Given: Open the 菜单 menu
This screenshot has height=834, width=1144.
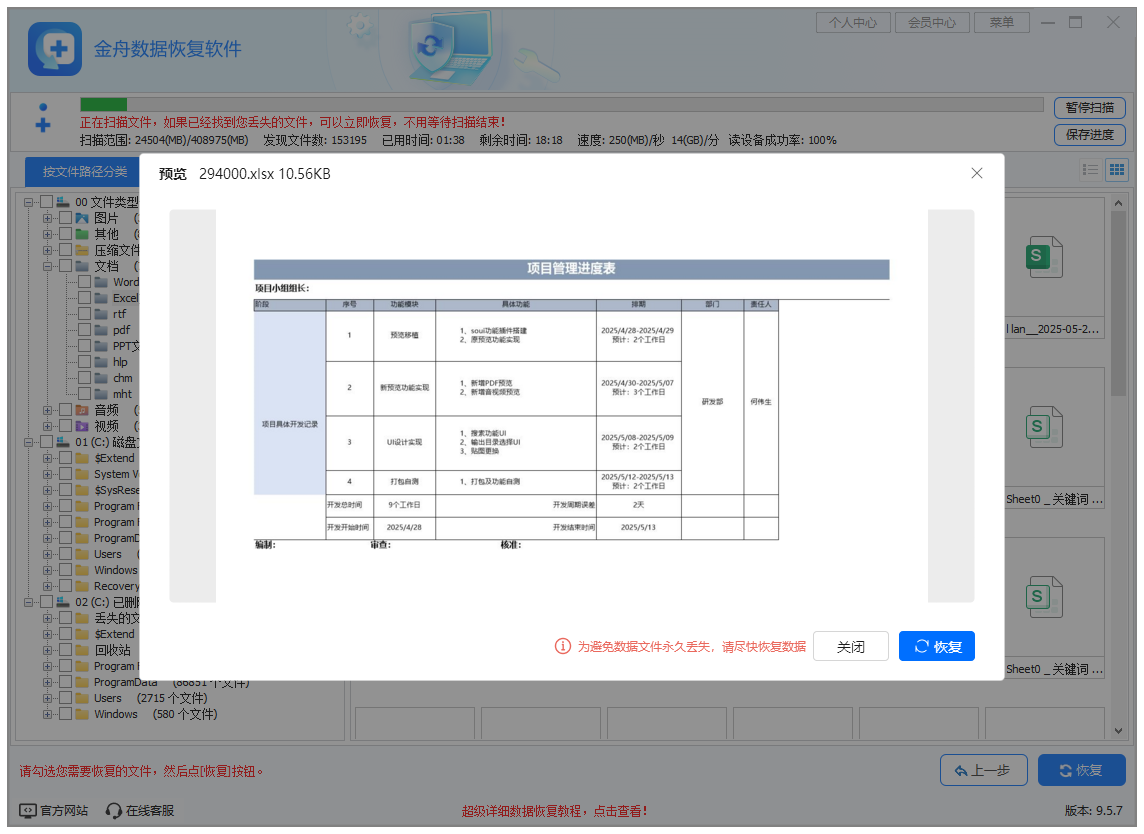Looking at the screenshot, I should point(1002,23).
